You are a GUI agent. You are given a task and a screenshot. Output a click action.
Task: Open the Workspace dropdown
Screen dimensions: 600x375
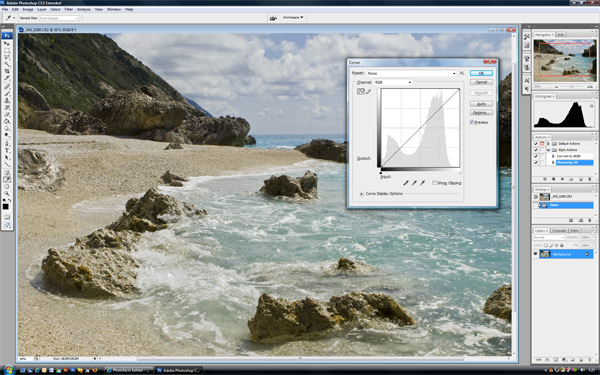(x=293, y=18)
